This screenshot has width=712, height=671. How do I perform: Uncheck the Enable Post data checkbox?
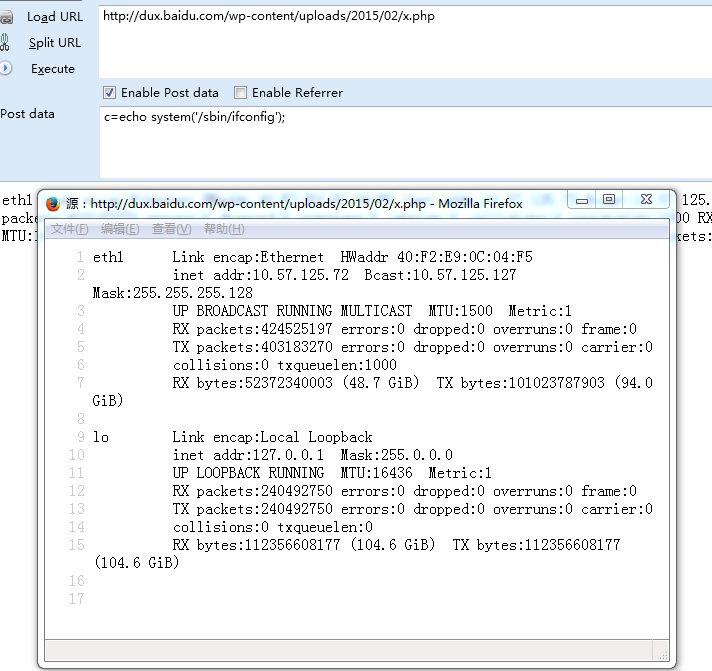tap(109, 93)
